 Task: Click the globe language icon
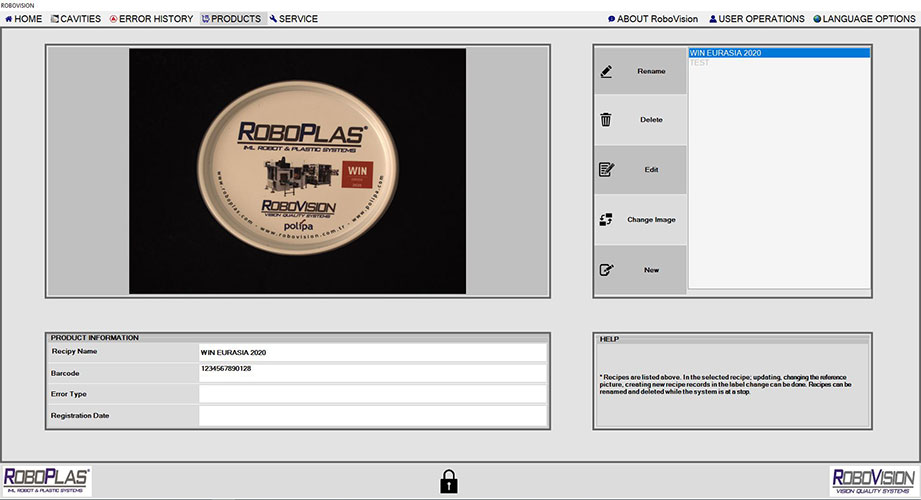(x=816, y=19)
